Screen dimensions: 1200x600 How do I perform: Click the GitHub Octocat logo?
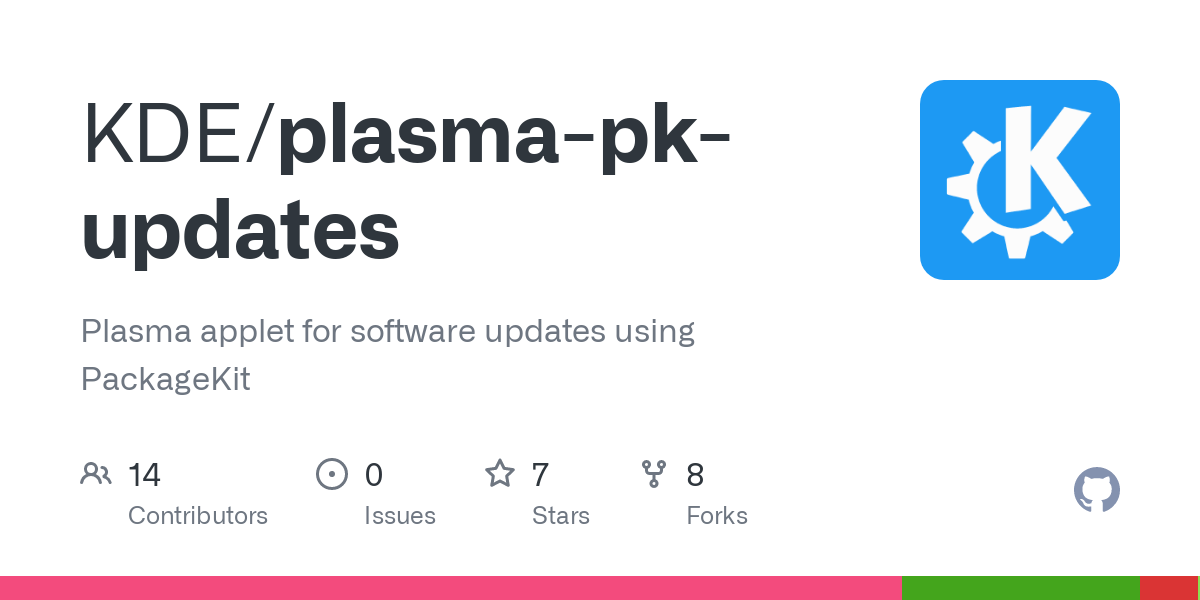click(x=1096, y=490)
